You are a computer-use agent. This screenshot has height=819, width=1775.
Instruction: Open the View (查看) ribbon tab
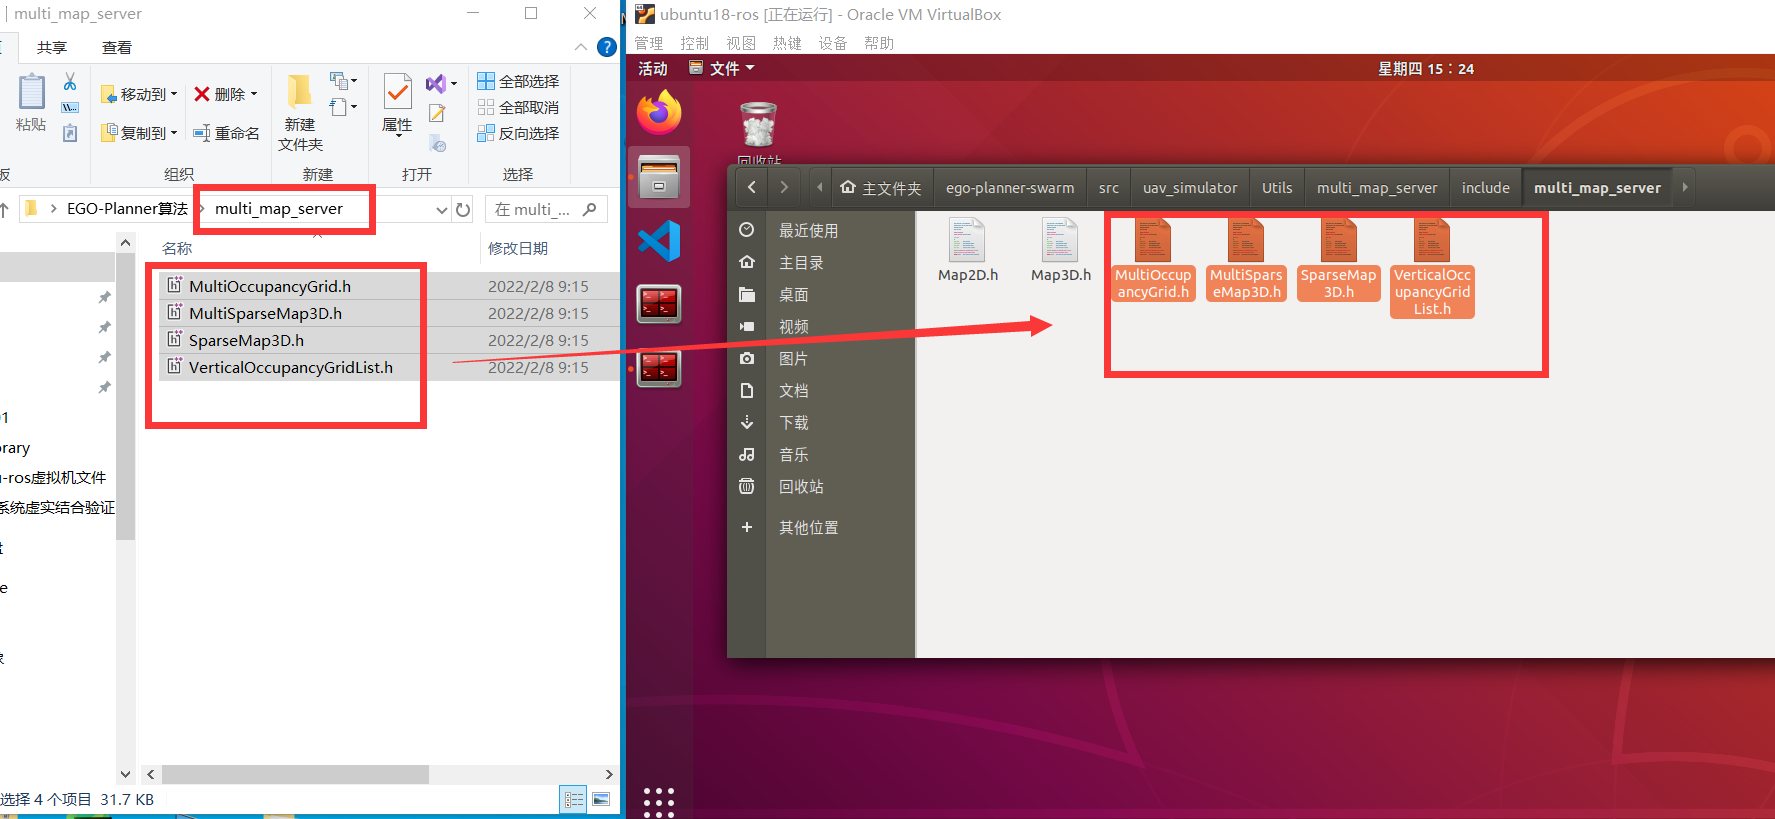click(x=117, y=47)
